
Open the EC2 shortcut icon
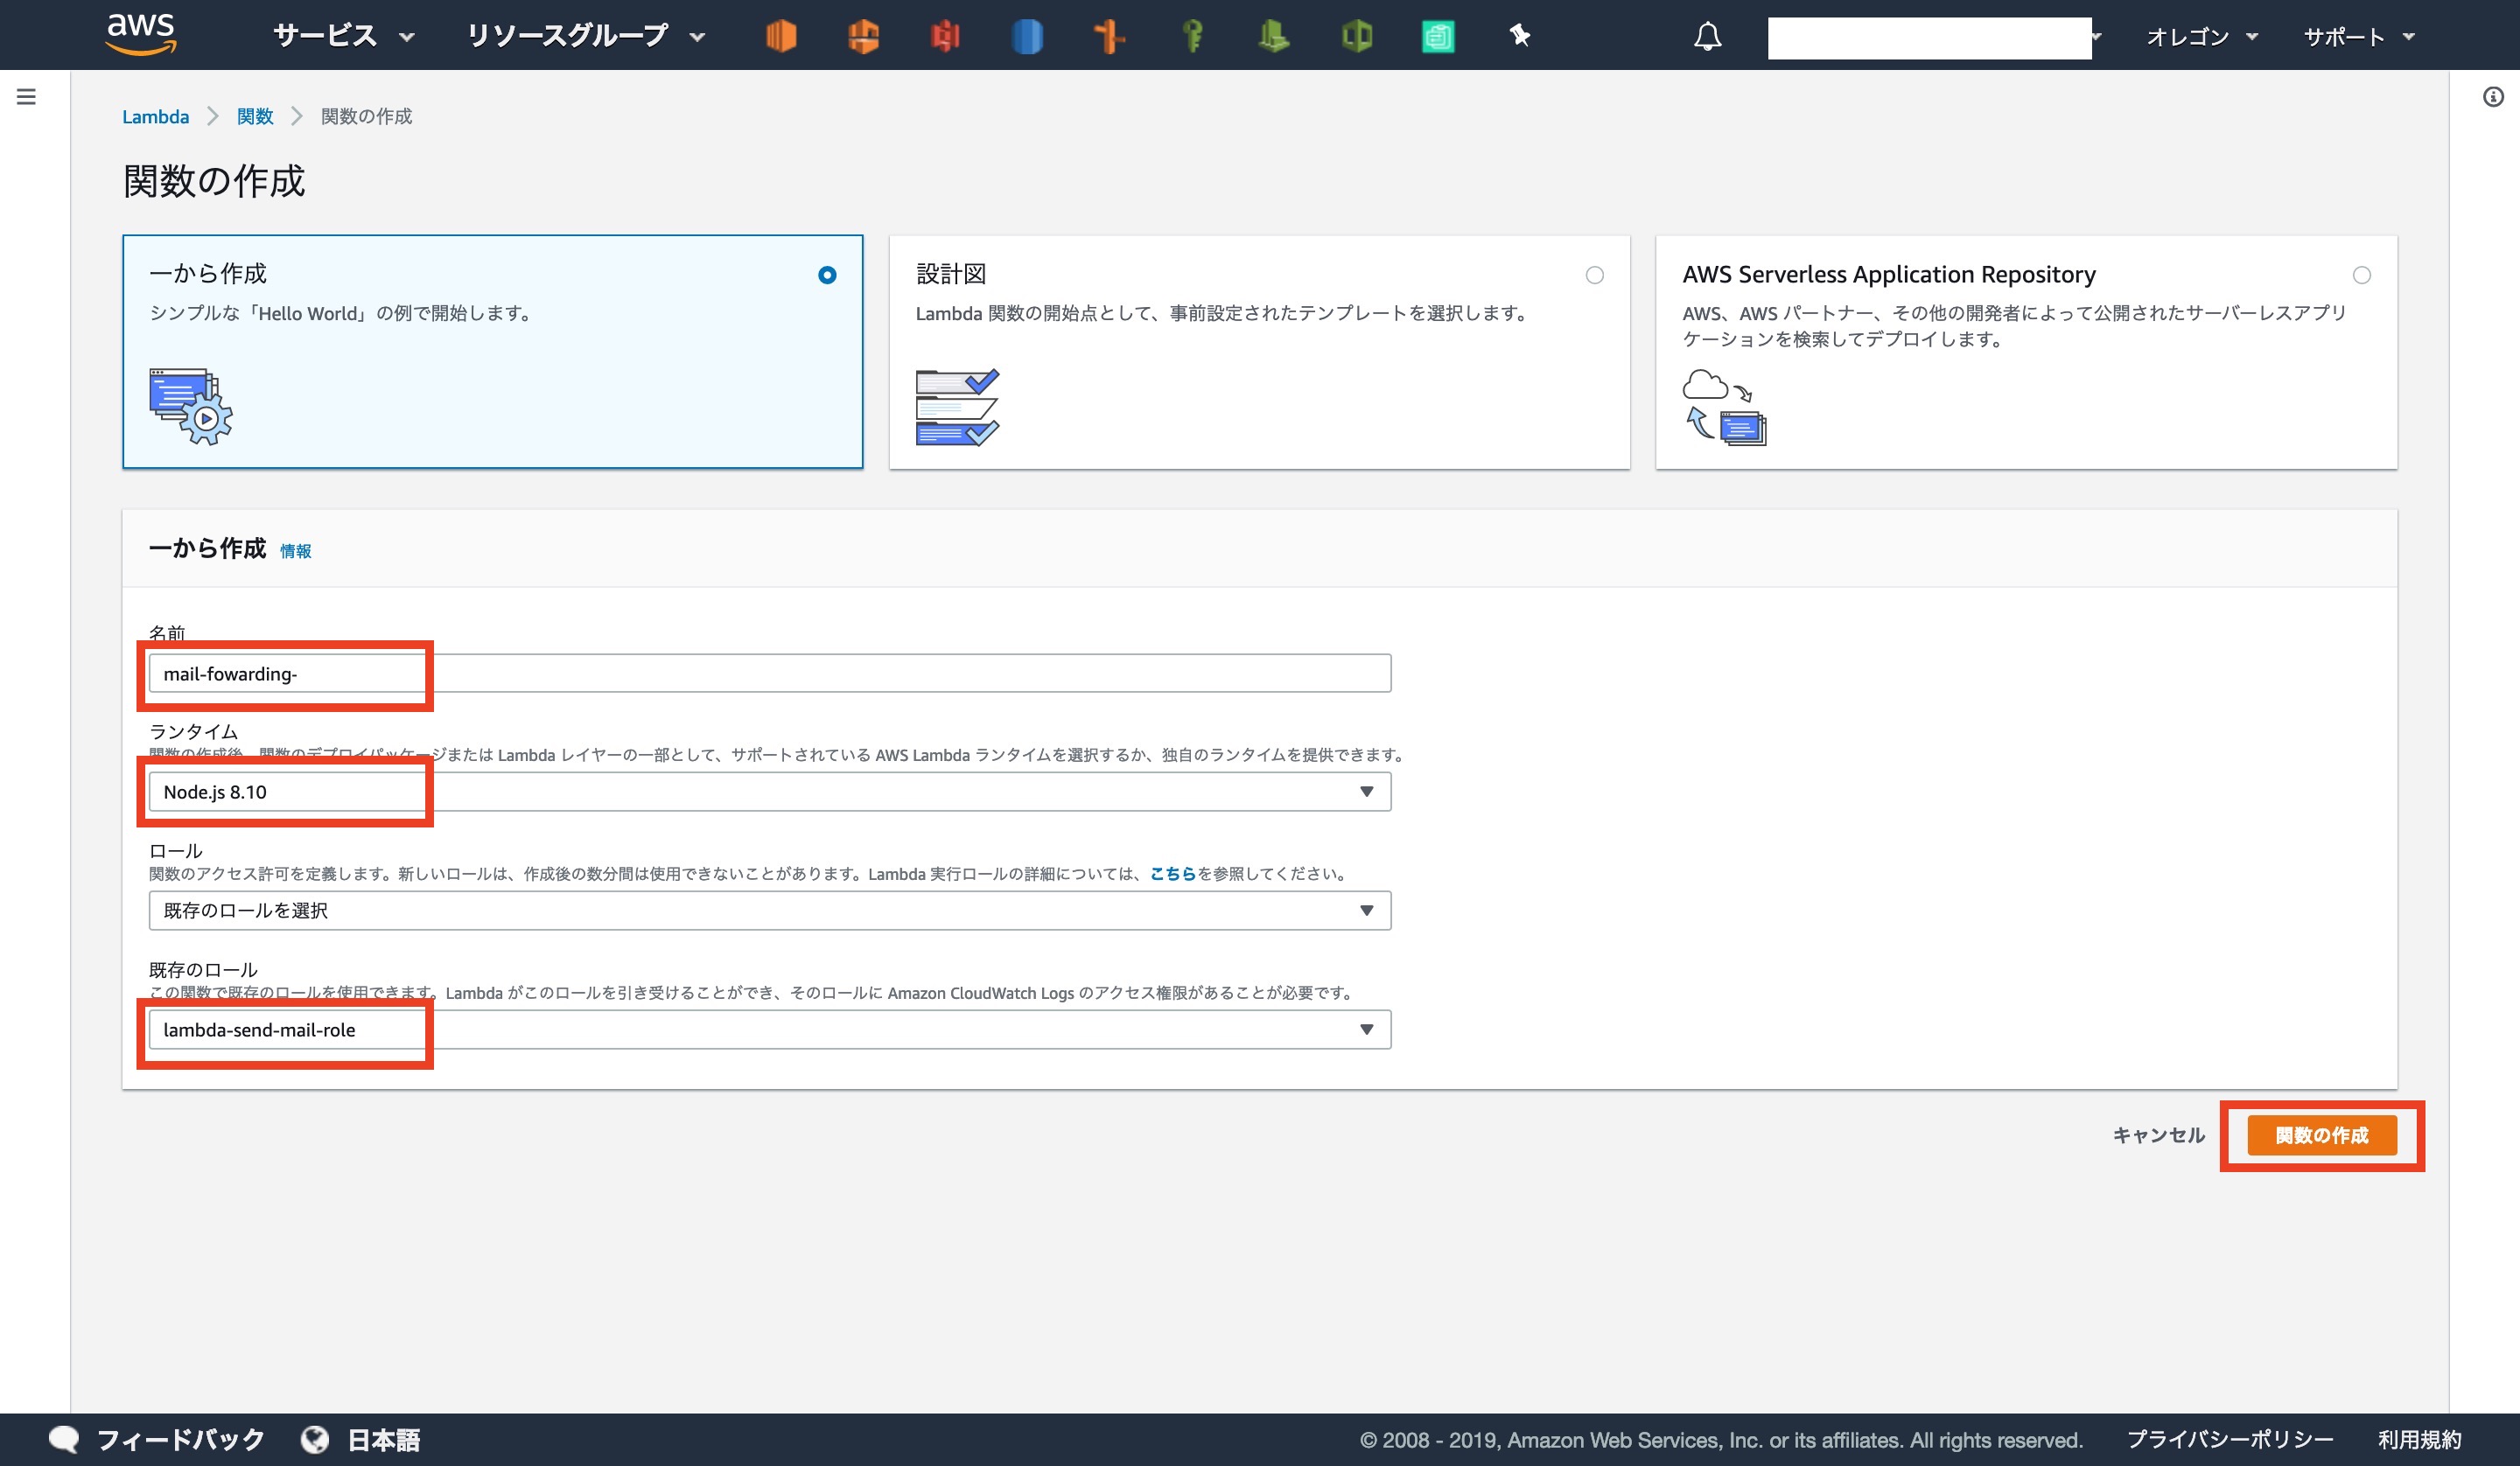pyautogui.click(x=781, y=36)
